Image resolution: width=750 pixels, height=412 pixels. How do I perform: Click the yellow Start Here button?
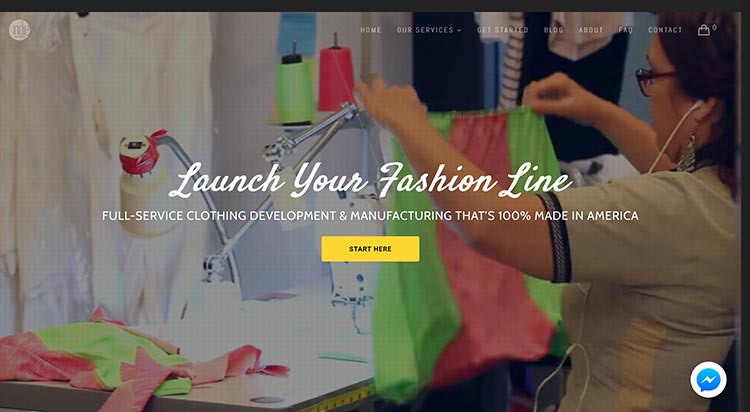(x=370, y=249)
